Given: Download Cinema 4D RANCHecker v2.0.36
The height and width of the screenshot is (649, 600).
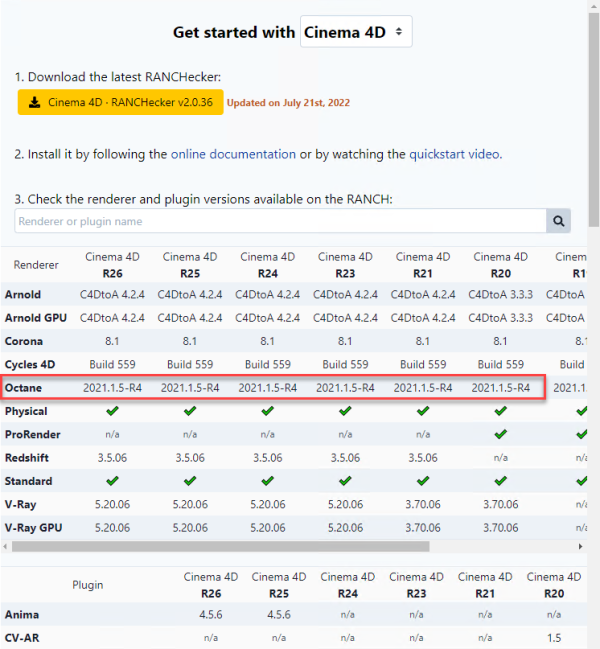Looking at the screenshot, I should [x=120, y=102].
